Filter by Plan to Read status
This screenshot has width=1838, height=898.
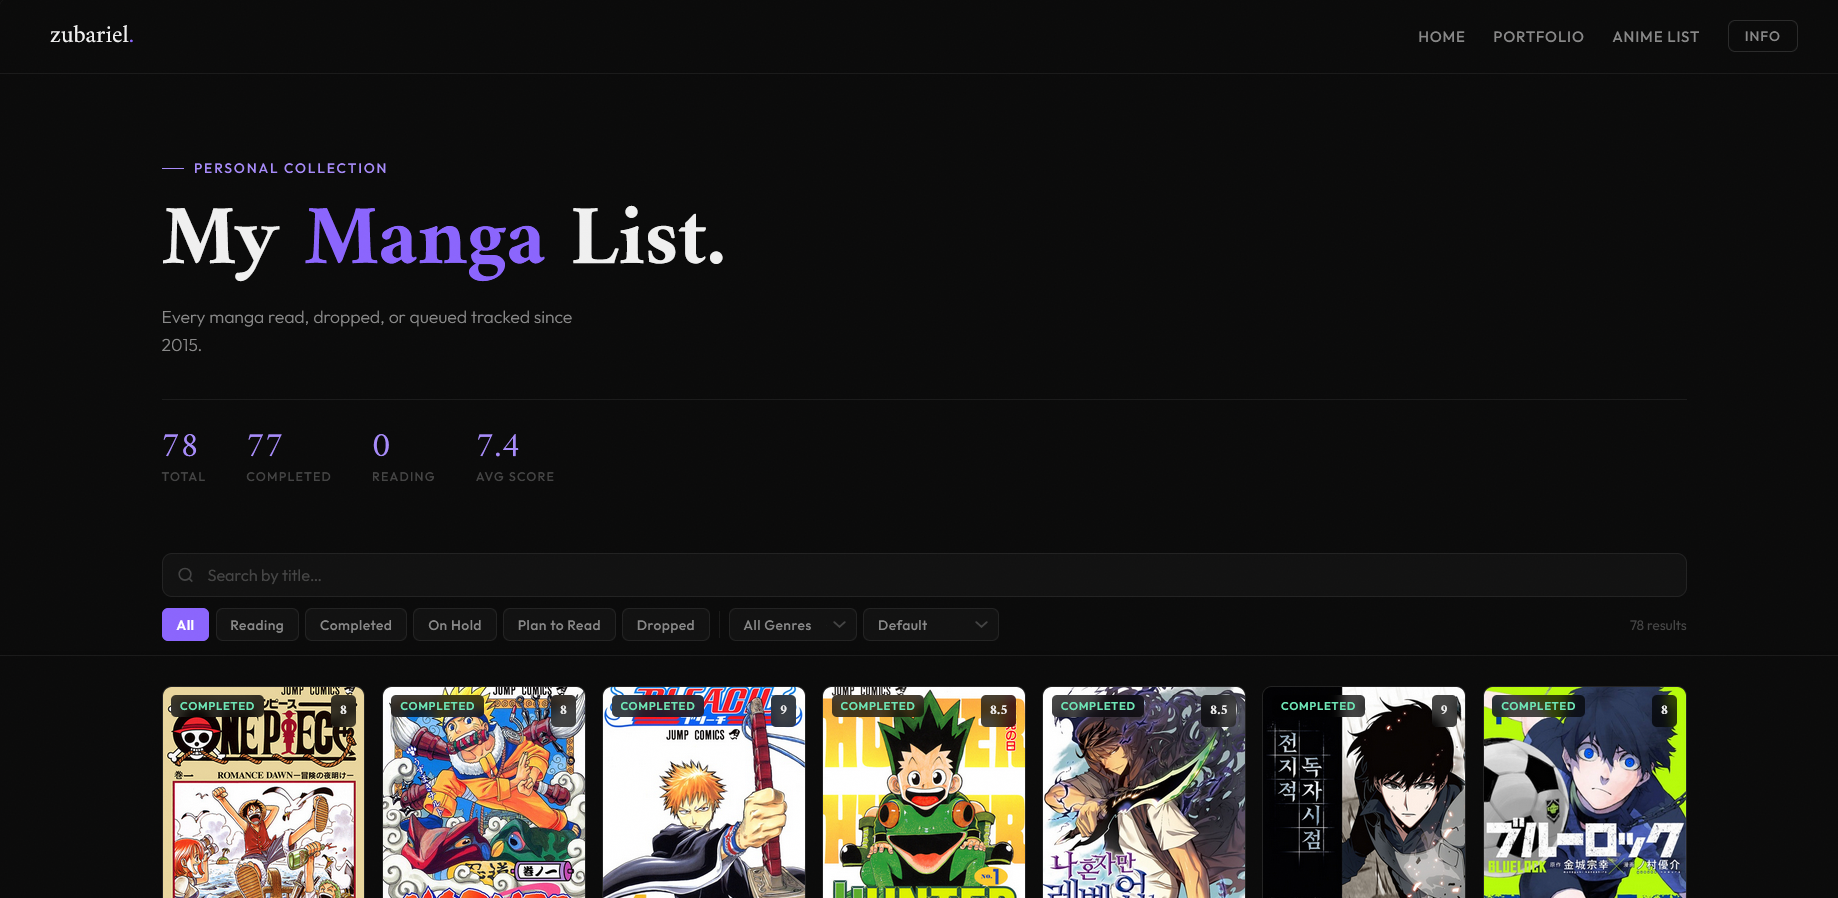(559, 625)
